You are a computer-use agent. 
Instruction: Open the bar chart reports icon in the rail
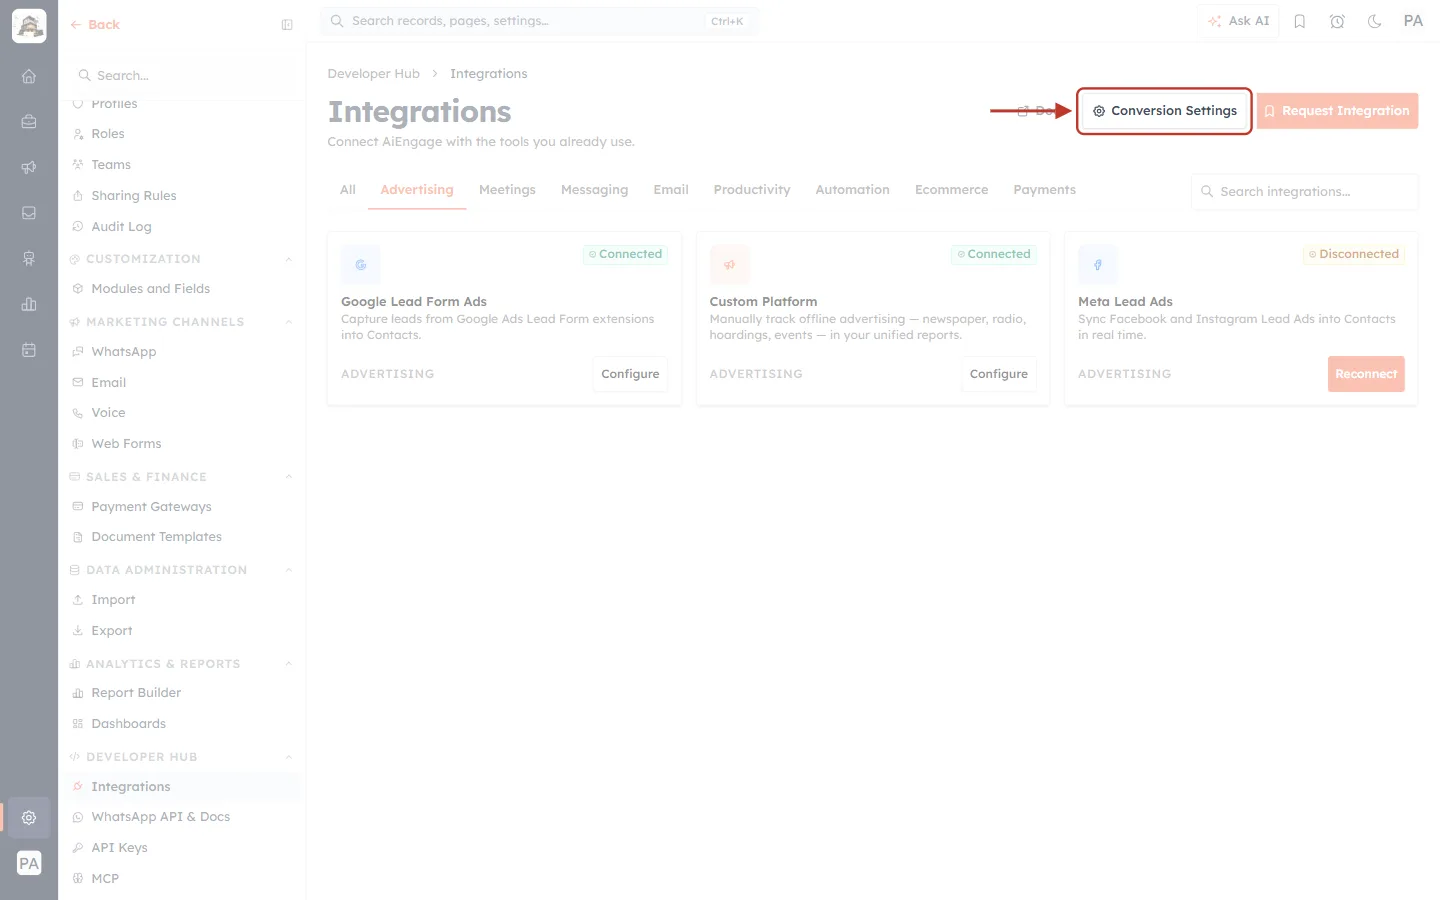29,304
